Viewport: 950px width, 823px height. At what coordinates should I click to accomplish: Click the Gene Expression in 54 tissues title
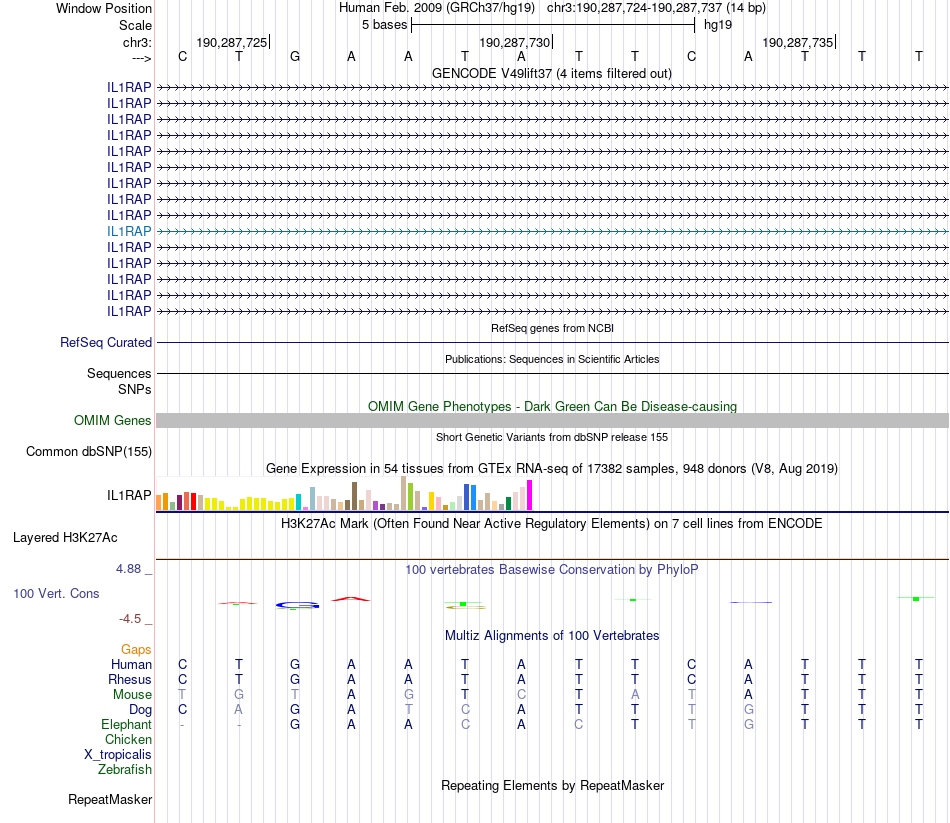click(x=552, y=468)
